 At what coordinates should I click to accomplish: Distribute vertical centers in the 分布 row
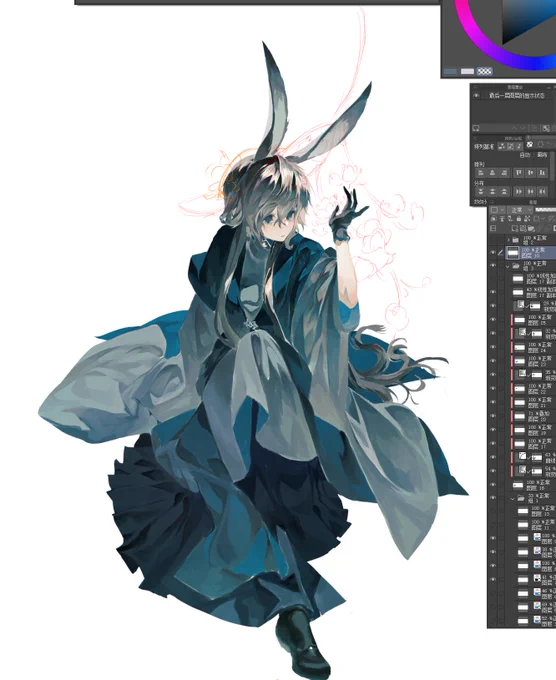coord(492,191)
